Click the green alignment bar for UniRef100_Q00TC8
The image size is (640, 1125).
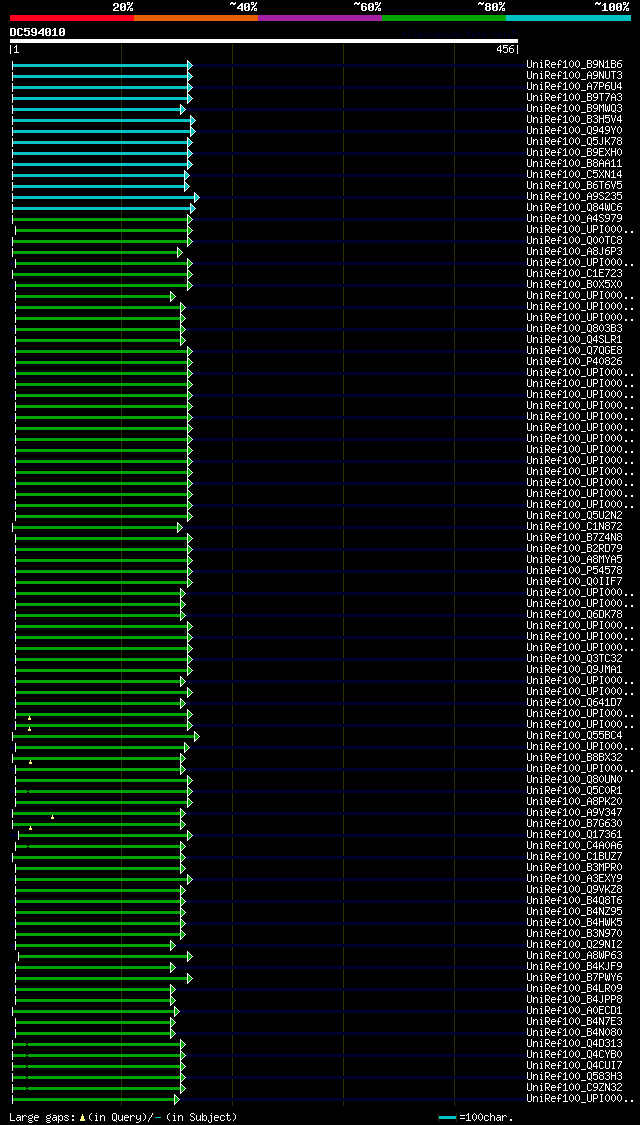point(100,241)
